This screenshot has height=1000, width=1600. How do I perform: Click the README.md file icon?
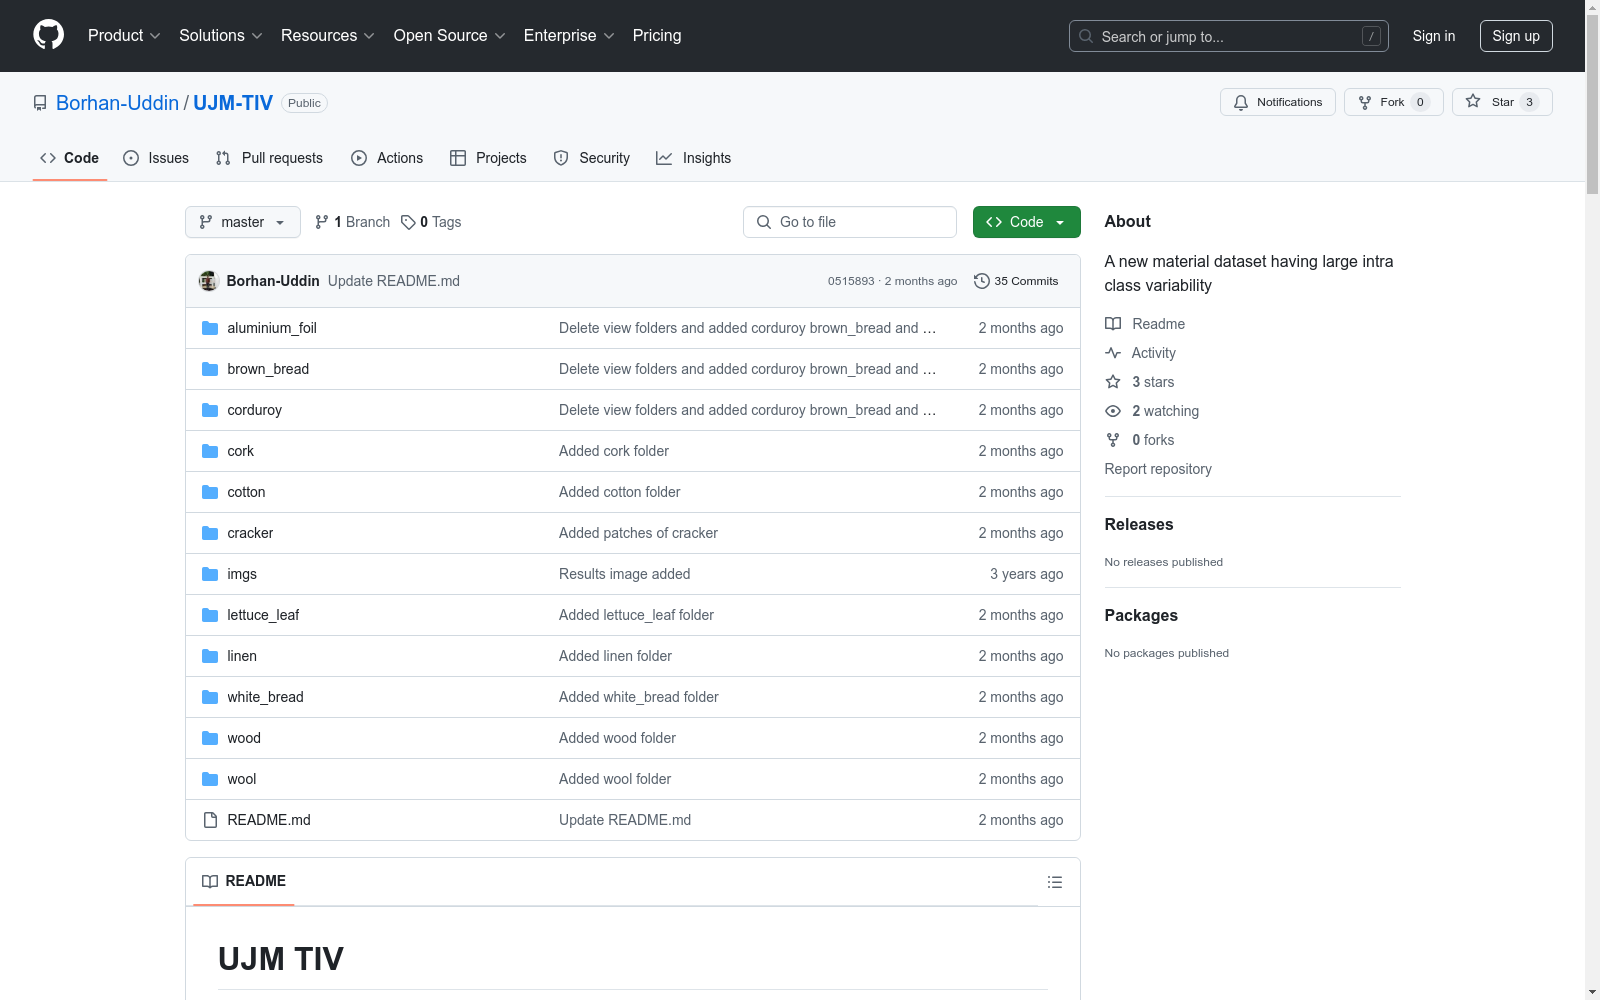210,820
